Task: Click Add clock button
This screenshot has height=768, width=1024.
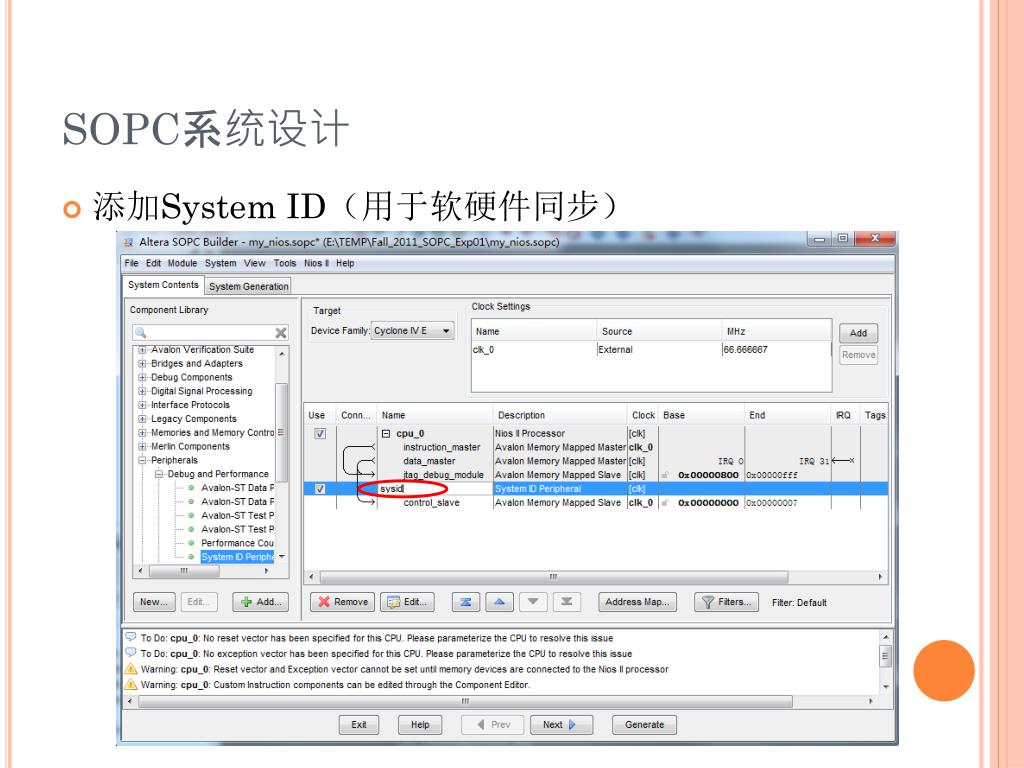Action: [858, 333]
